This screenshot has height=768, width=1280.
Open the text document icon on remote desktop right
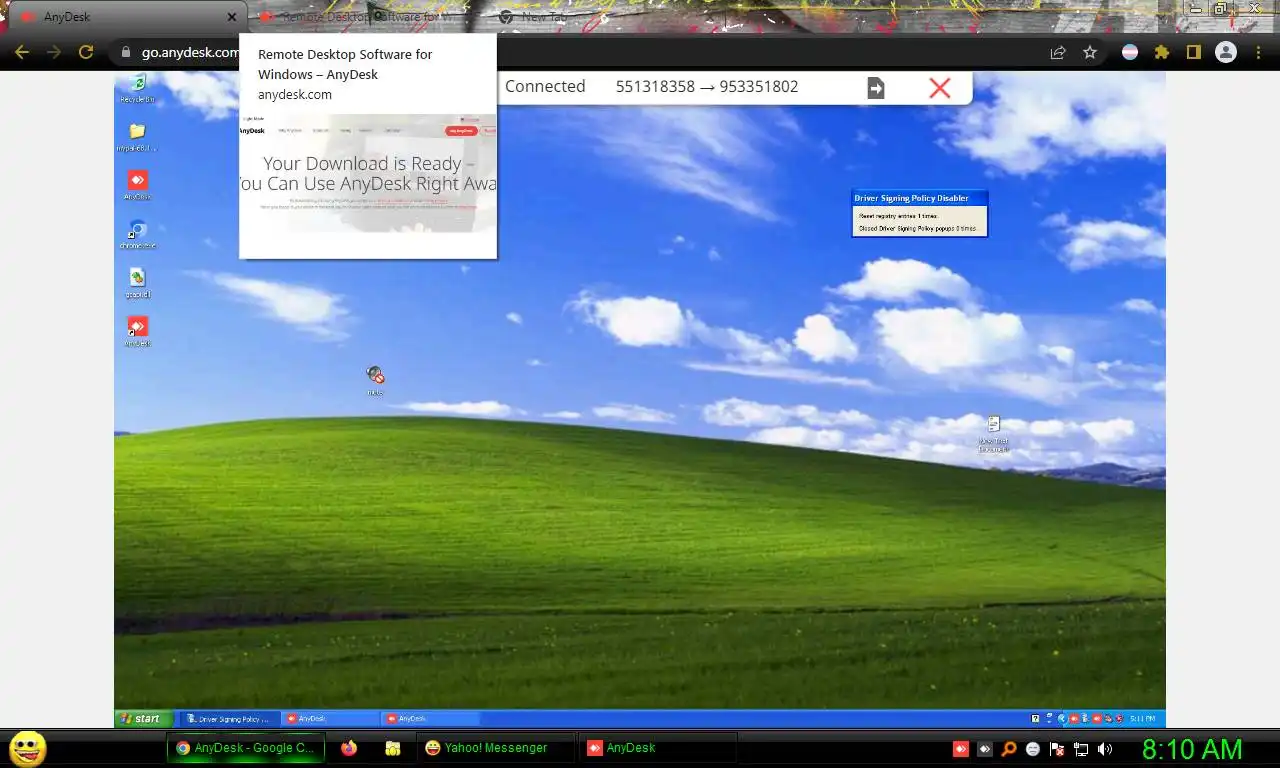tap(993, 435)
